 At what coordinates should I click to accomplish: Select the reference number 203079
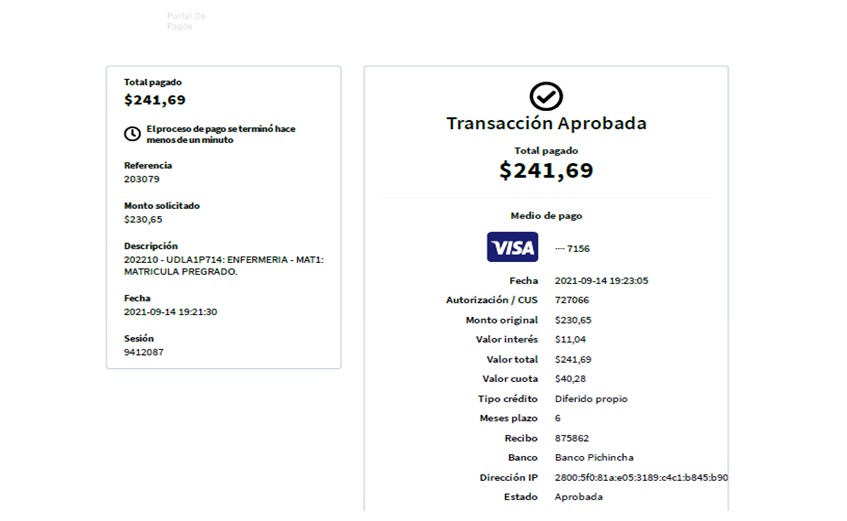141,179
